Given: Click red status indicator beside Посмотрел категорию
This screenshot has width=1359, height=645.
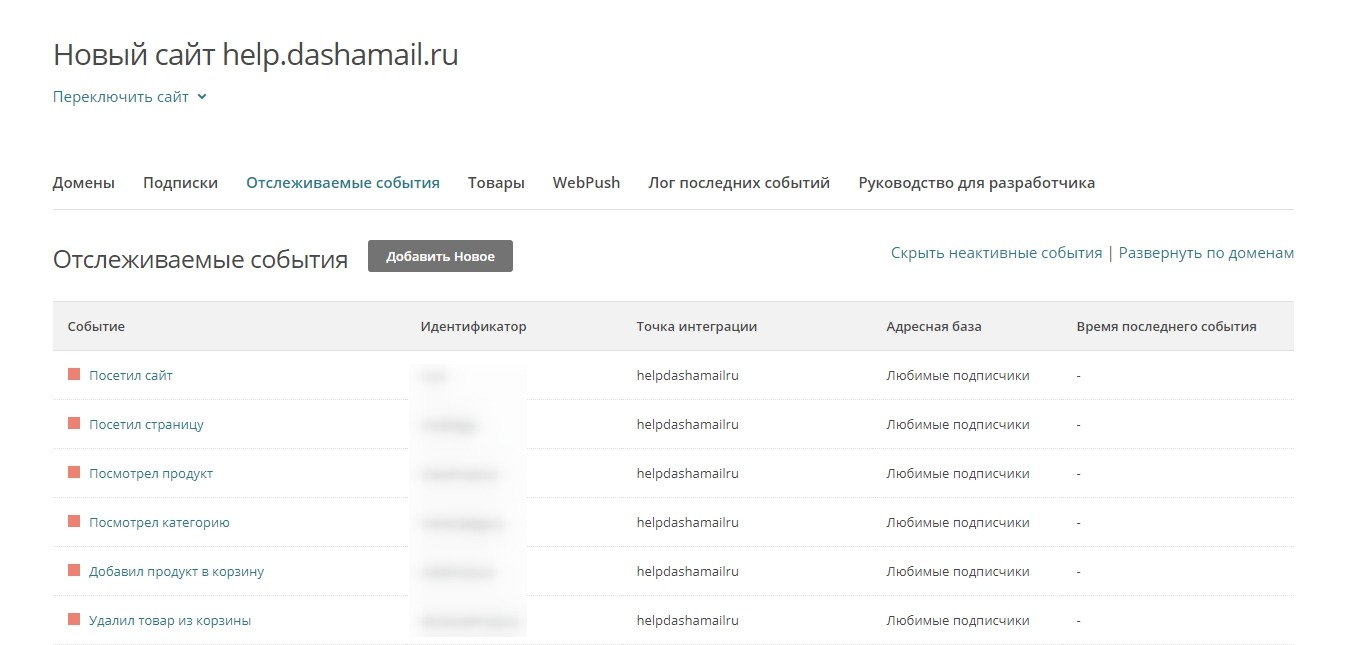Looking at the screenshot, I should (x=73, y=522).
